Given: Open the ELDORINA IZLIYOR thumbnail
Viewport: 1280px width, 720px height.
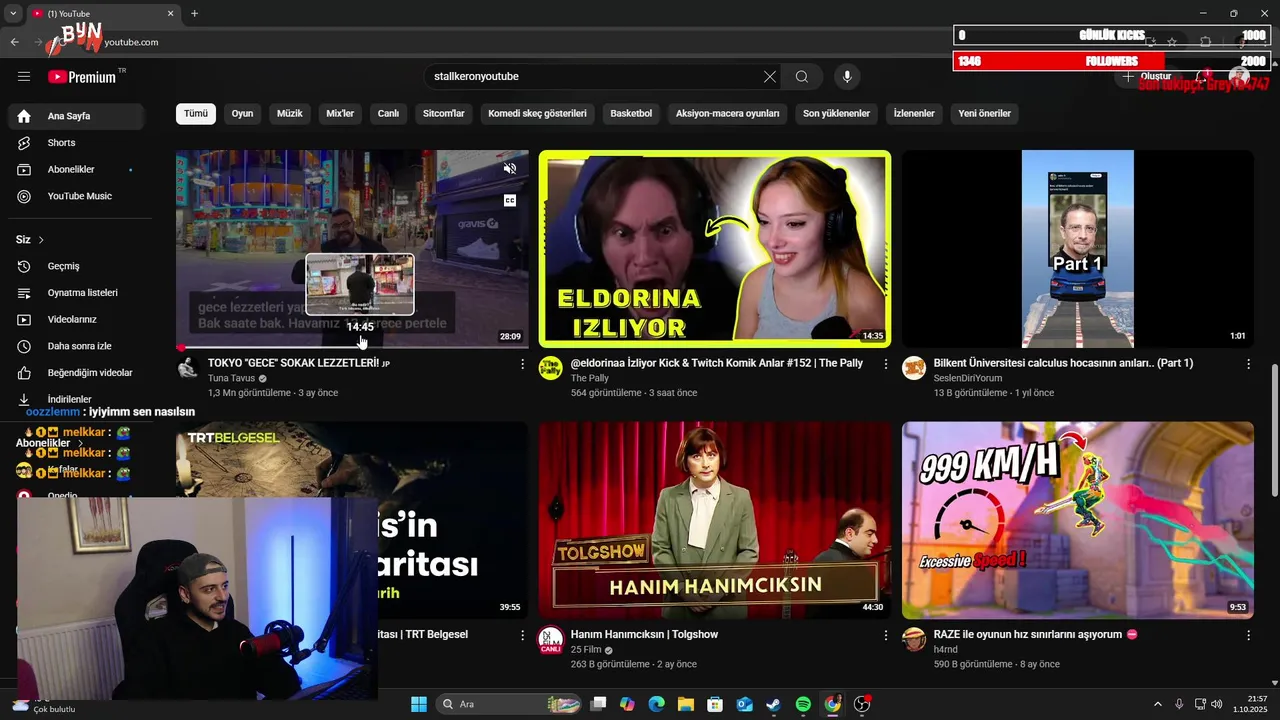Looking at the screenshot, I should [x=714, y=249].
